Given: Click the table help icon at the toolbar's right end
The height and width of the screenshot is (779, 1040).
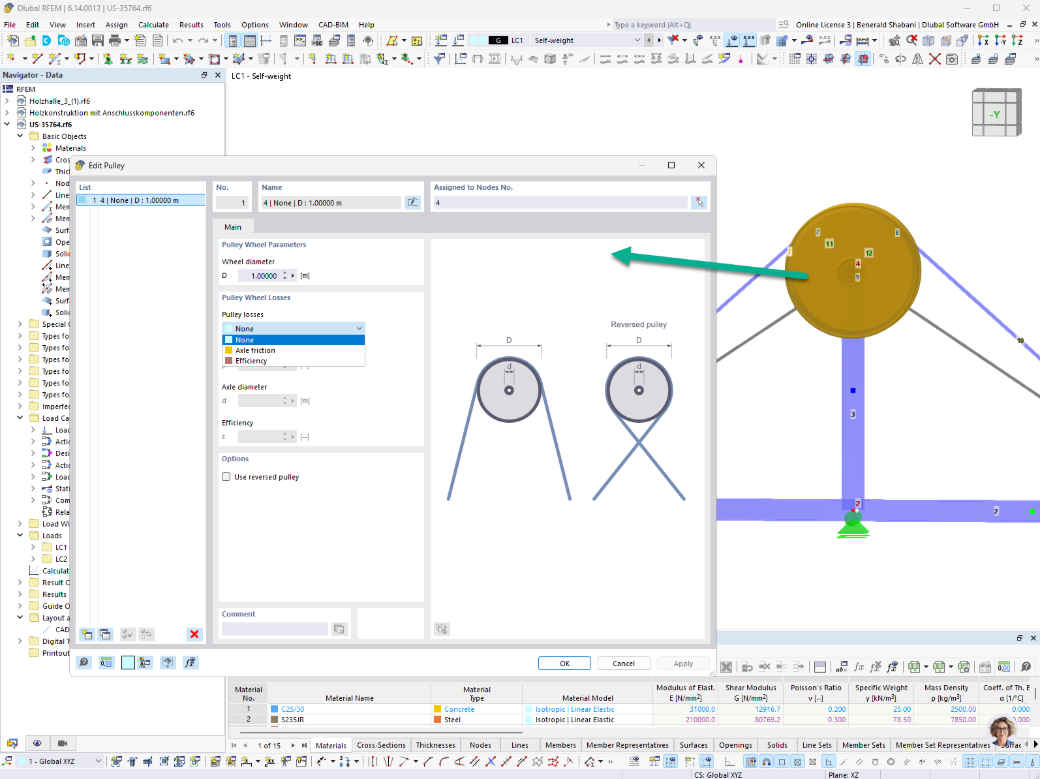Looking at the screenshot, I should (x=1026, y=667).
